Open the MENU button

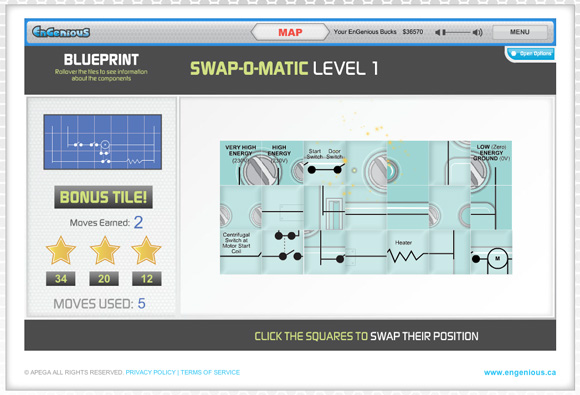(520, 32)
